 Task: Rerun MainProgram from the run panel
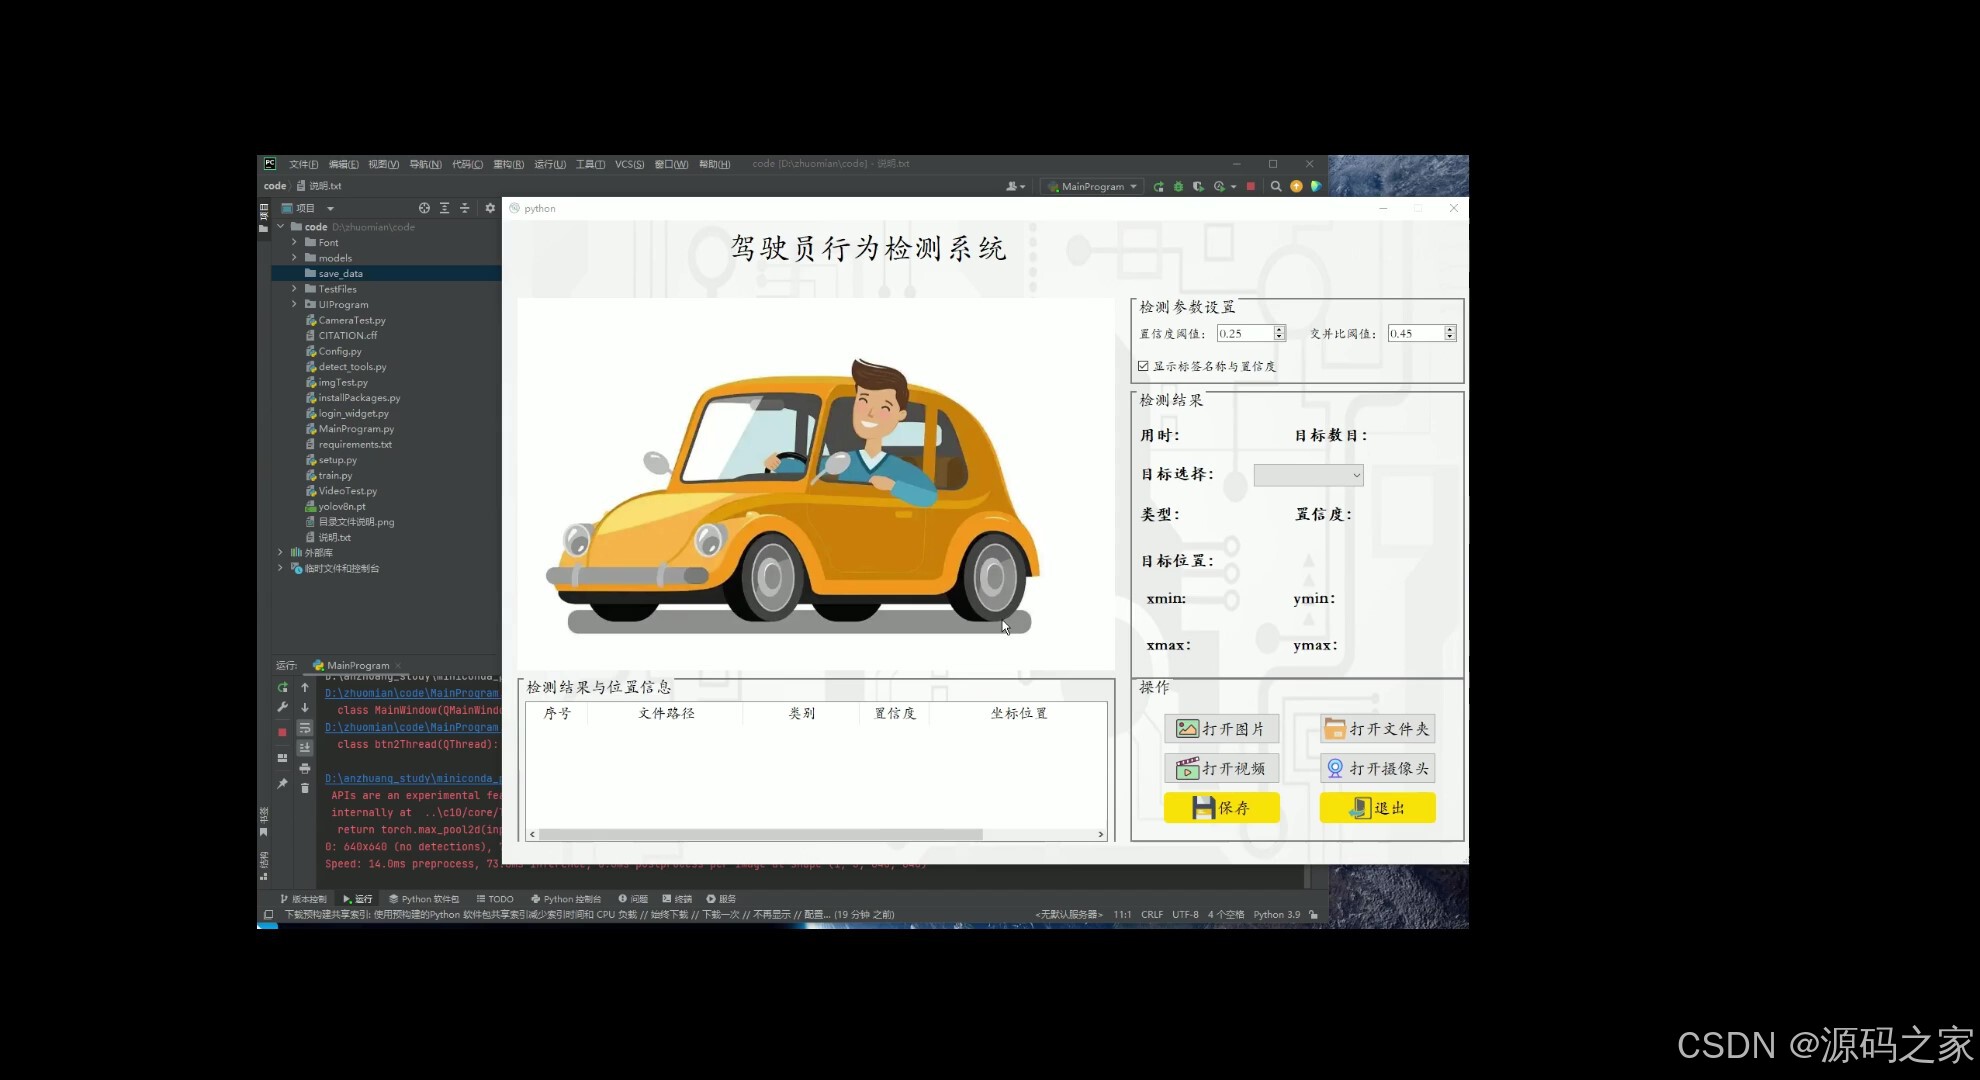[282, 687]
